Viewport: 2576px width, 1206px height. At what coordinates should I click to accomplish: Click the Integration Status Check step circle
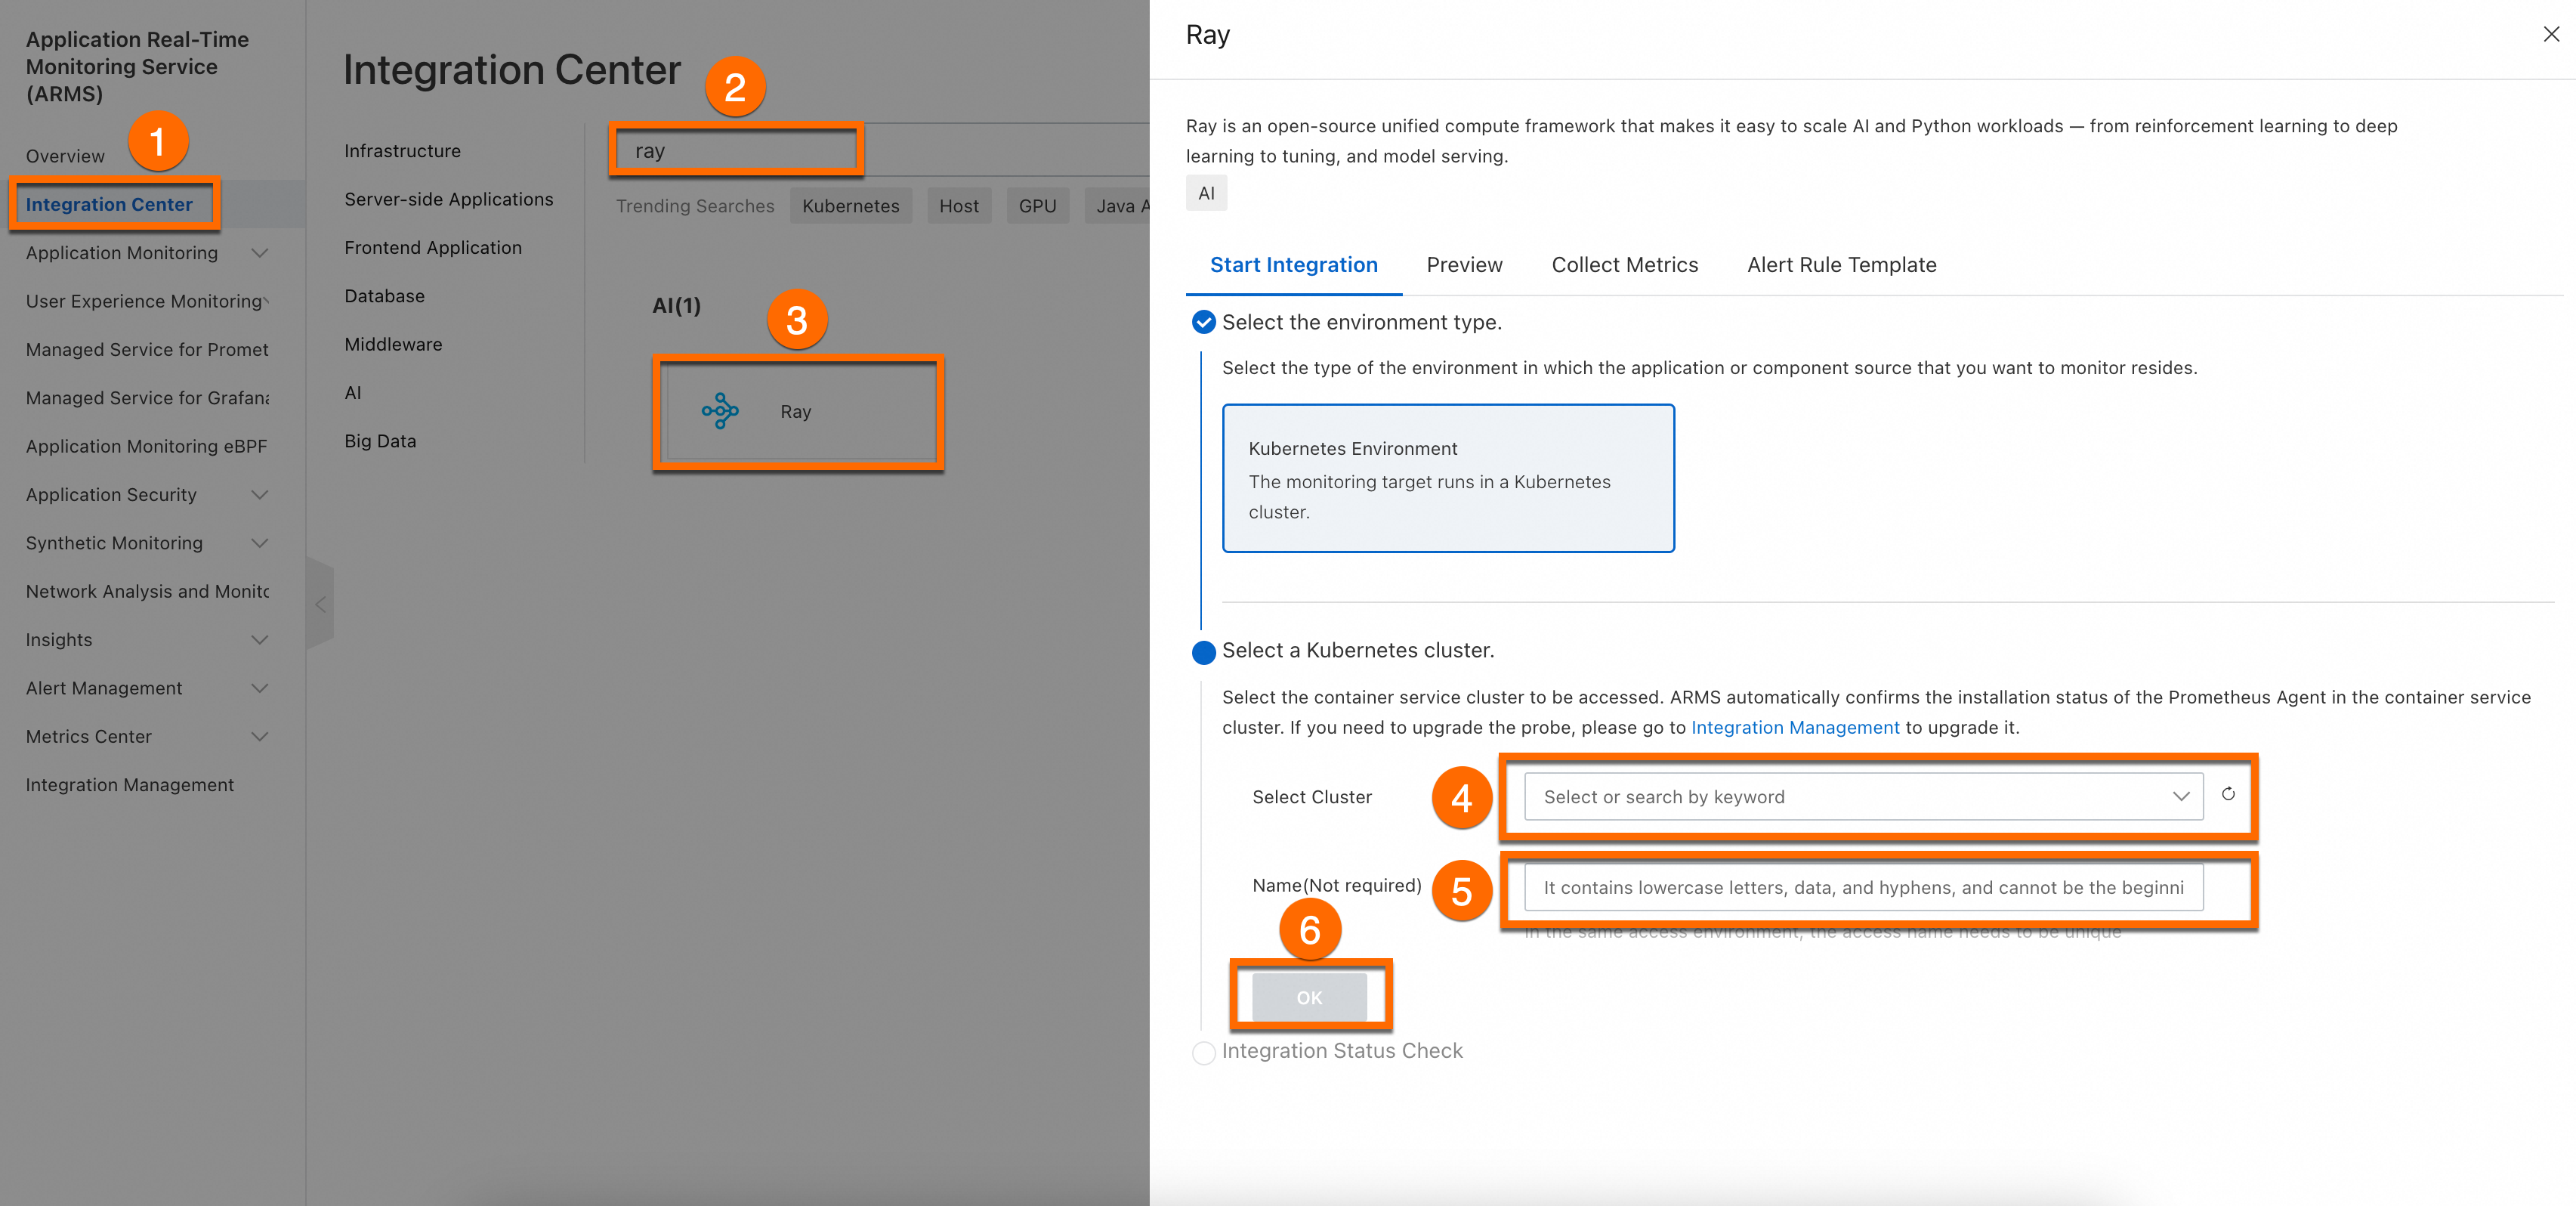tap(1203, 1052)
